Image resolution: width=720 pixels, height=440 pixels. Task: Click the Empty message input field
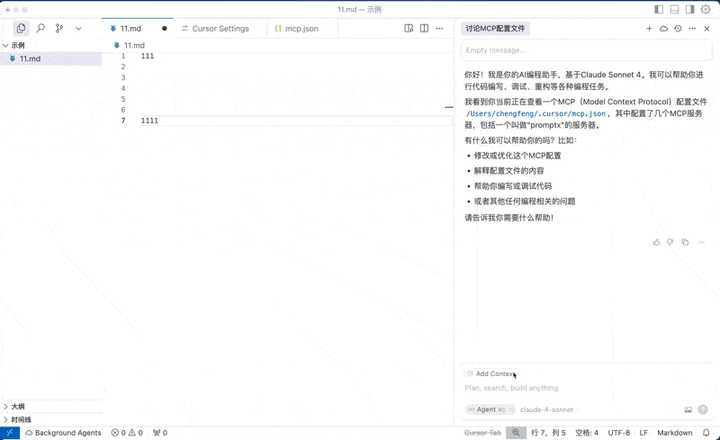click(x=585, y=49)
